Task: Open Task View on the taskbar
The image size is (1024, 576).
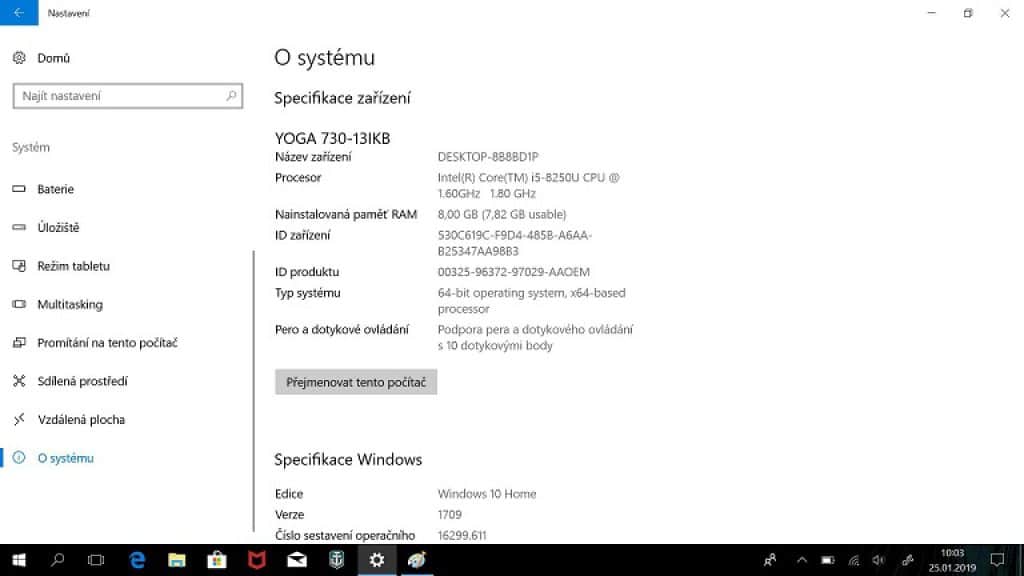Action: [x=96, y=560]
